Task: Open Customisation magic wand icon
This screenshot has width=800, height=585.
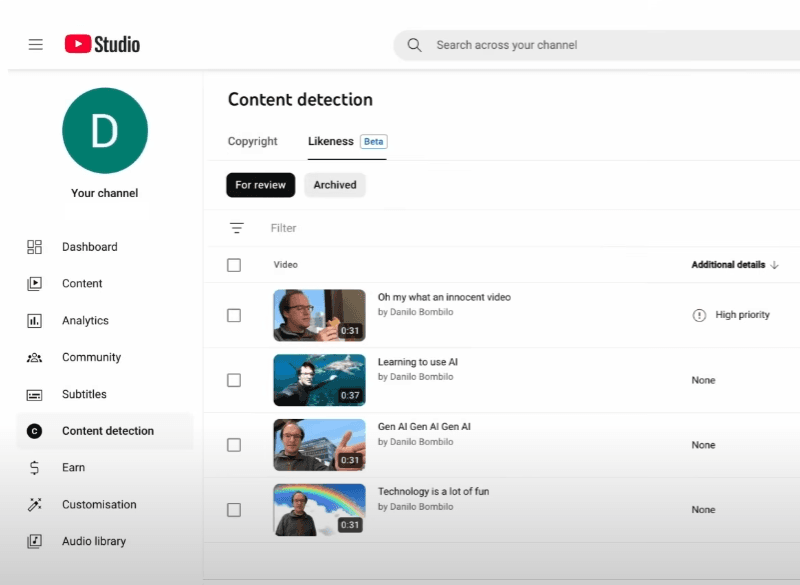Action: point(35,505)
